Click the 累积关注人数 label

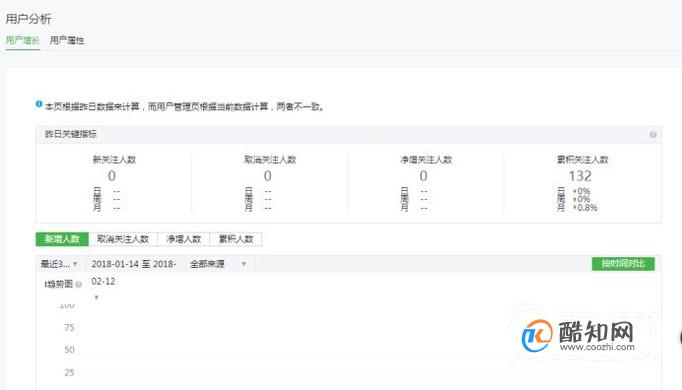coord(582,160)
